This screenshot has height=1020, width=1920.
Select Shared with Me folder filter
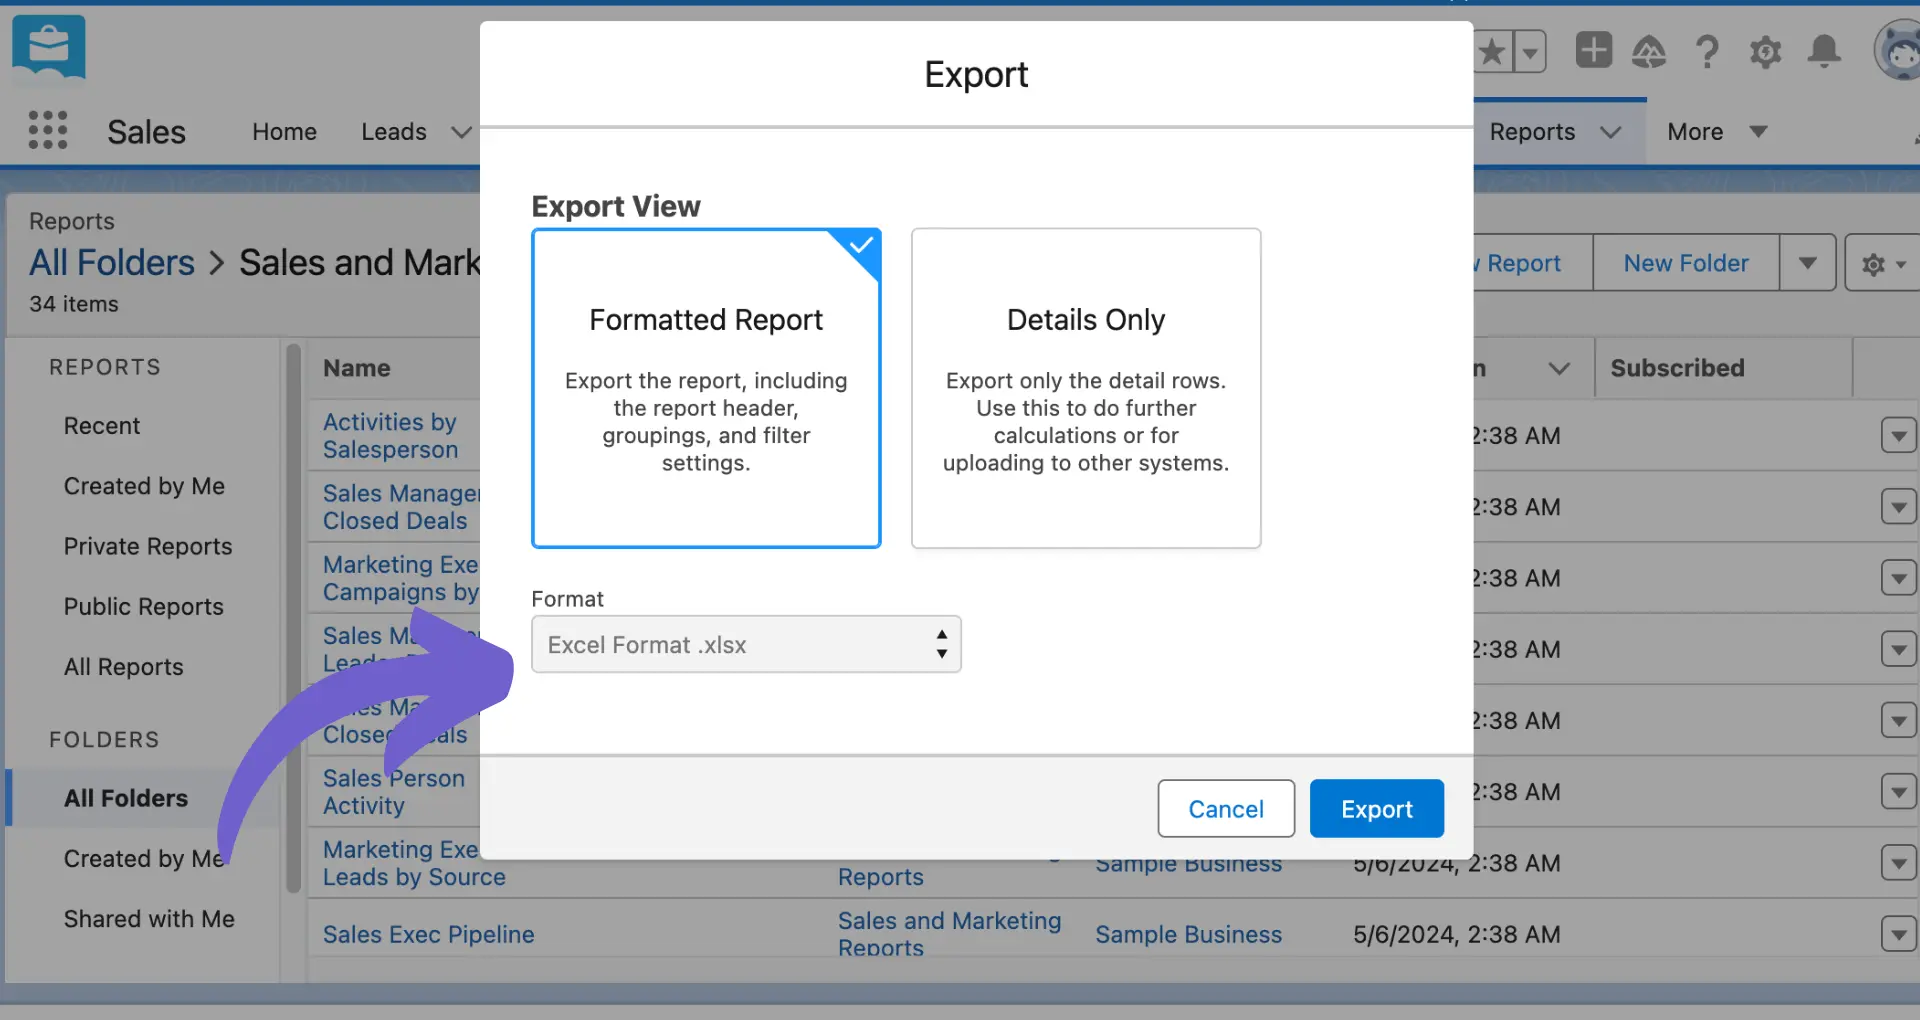(149, 918)
